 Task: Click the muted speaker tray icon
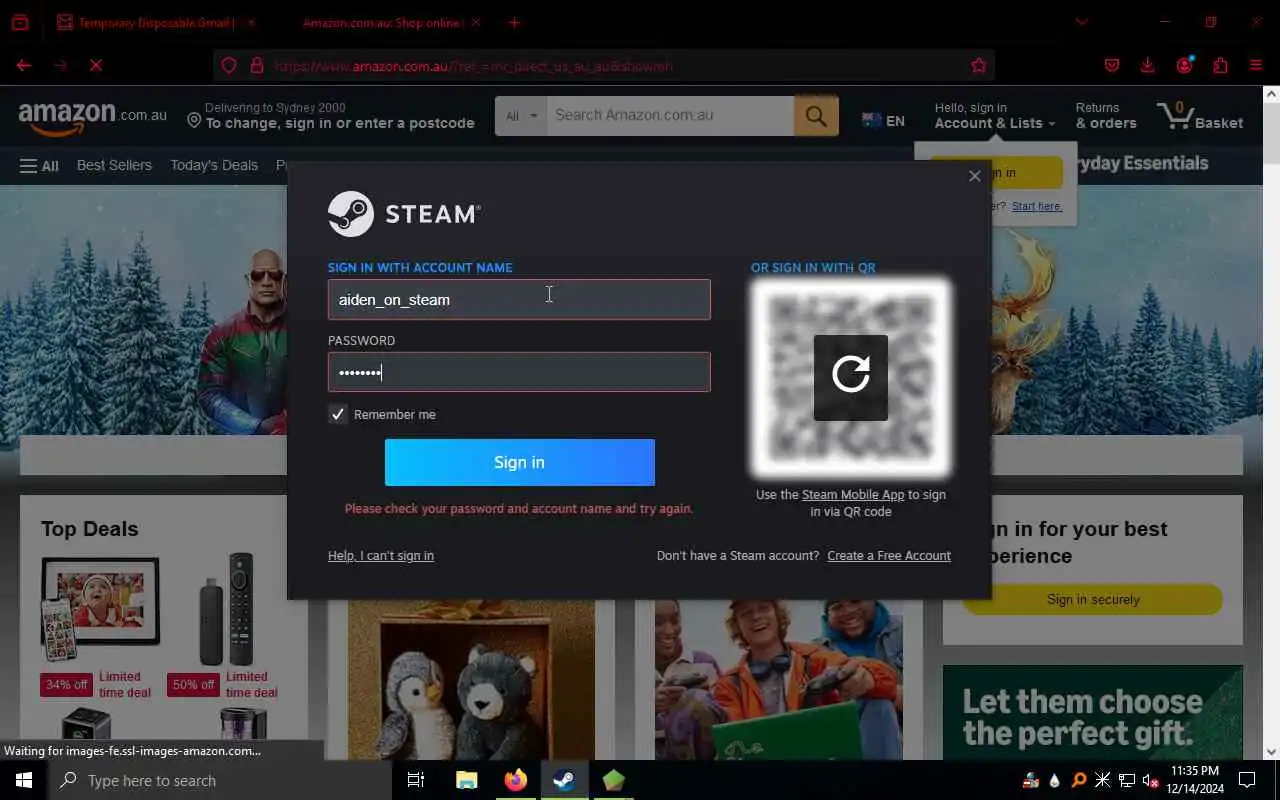[x=1150, y=781]
